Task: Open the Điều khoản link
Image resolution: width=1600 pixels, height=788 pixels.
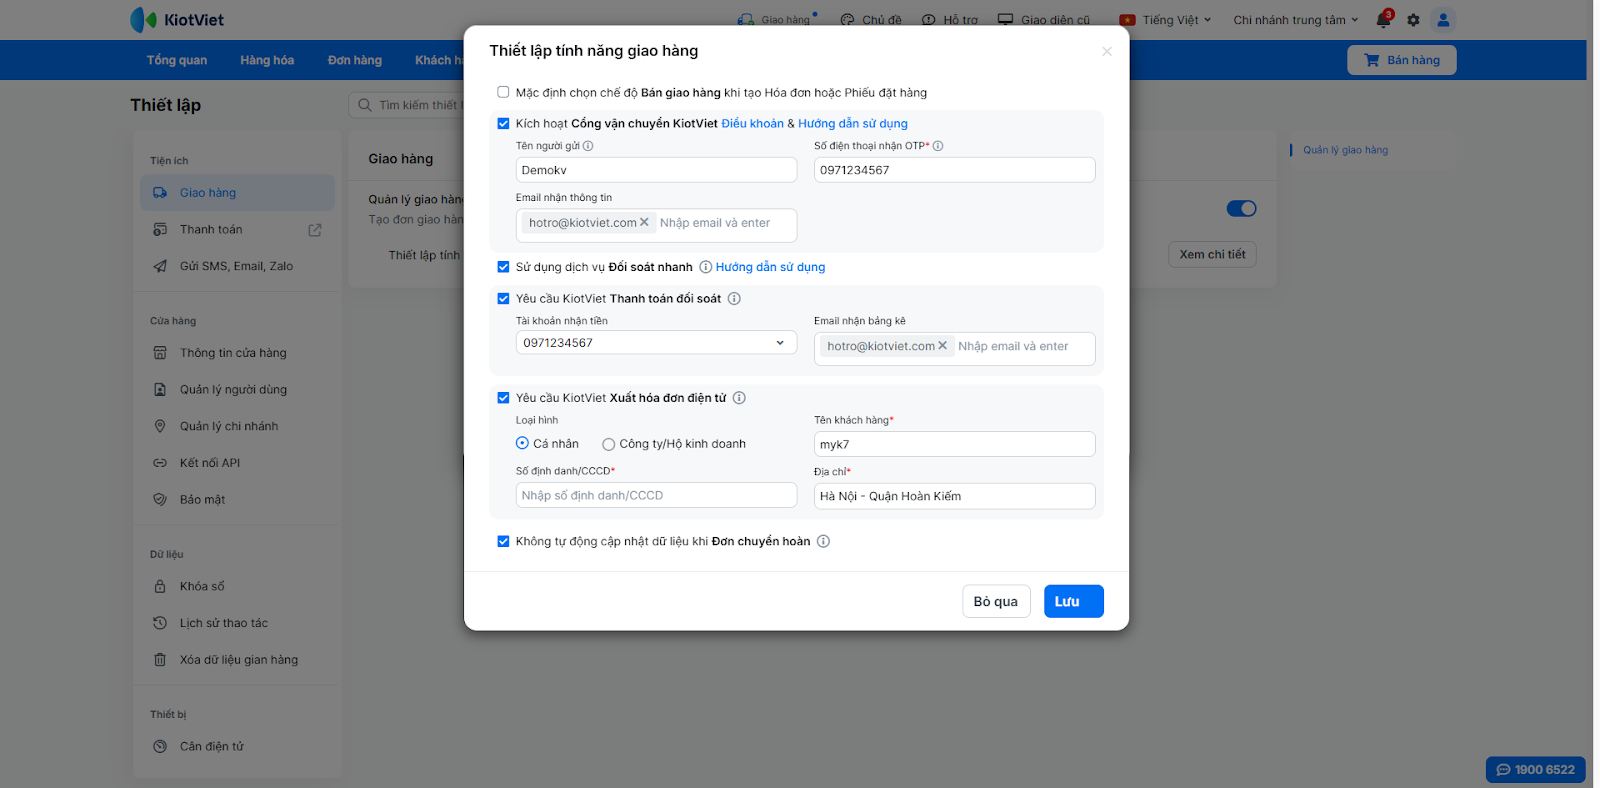Action: point(752,124)
